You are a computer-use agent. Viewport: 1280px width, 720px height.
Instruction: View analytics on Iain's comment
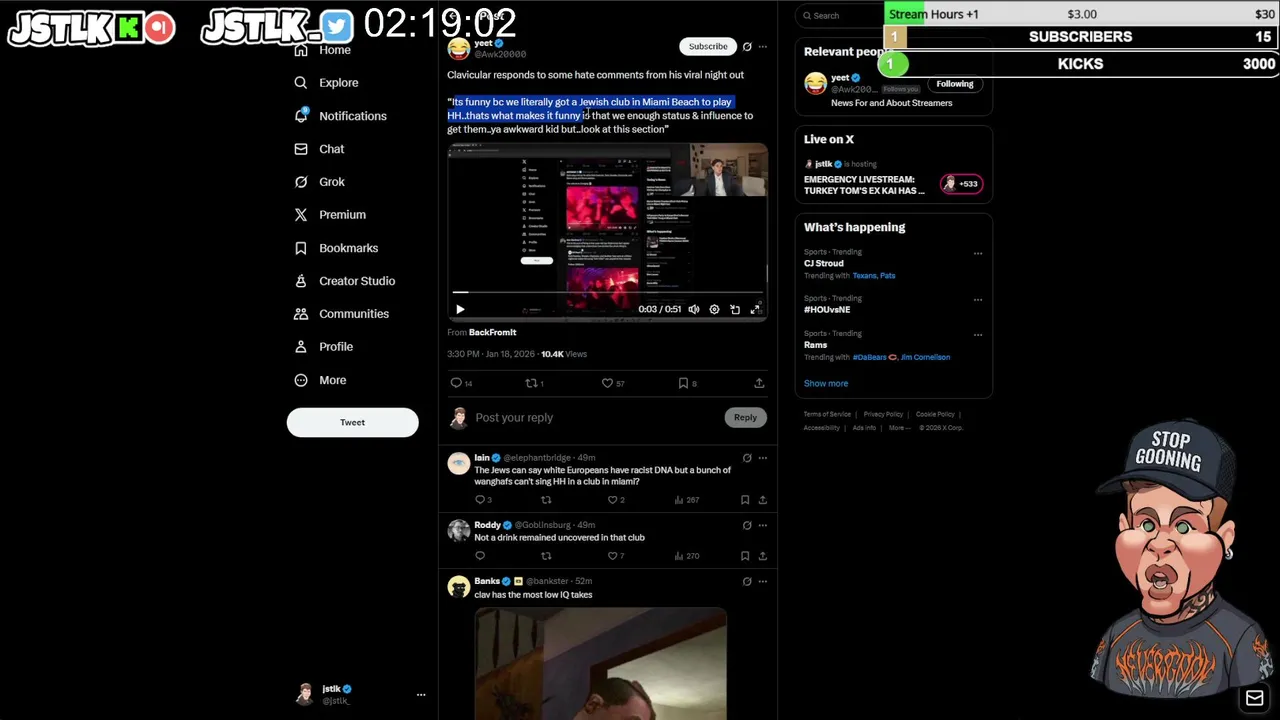pos(688,500)
